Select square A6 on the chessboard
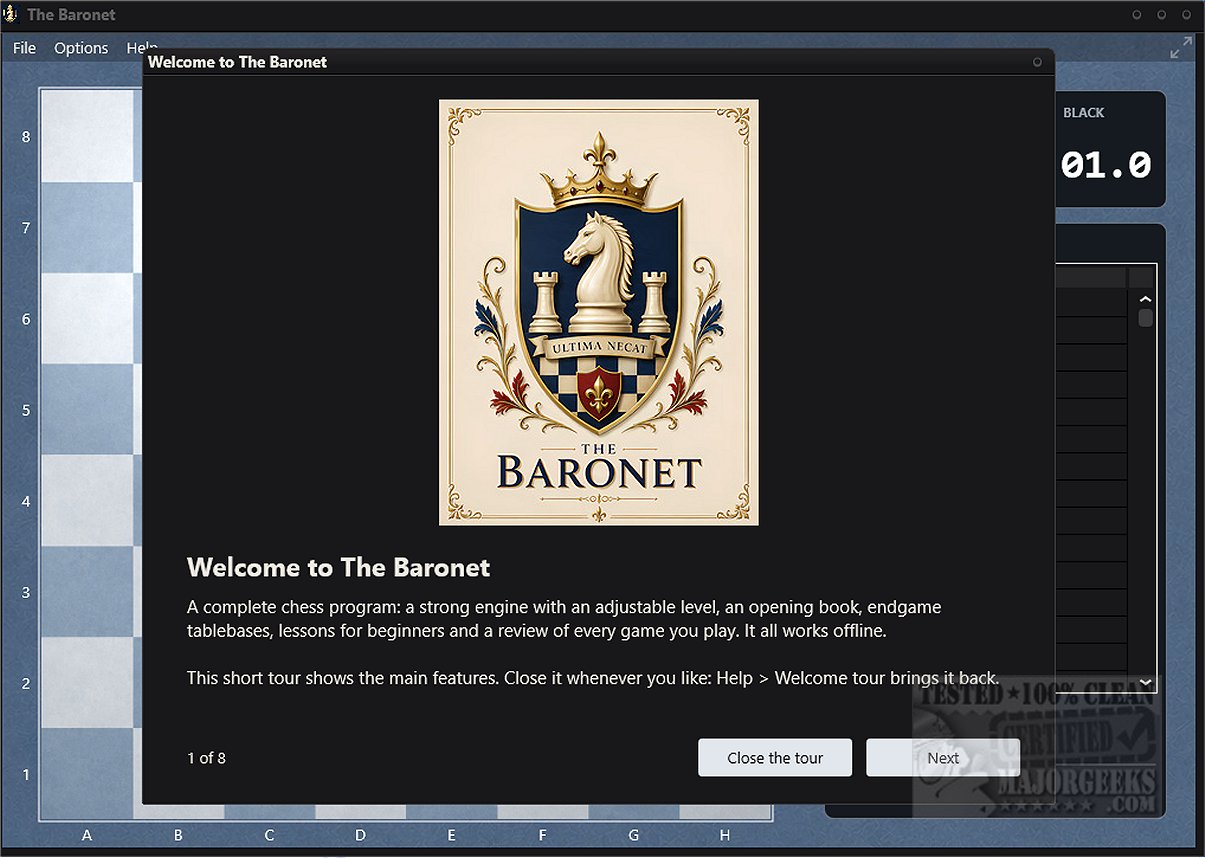1205x858 pixels. [x=87, y=318]
